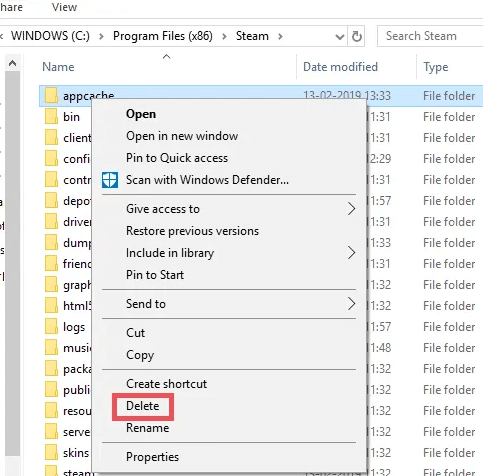The width and height of the screenshot is (483, 476).
Task: Select the drivers folder icon
Action: (x=51, y=222)
